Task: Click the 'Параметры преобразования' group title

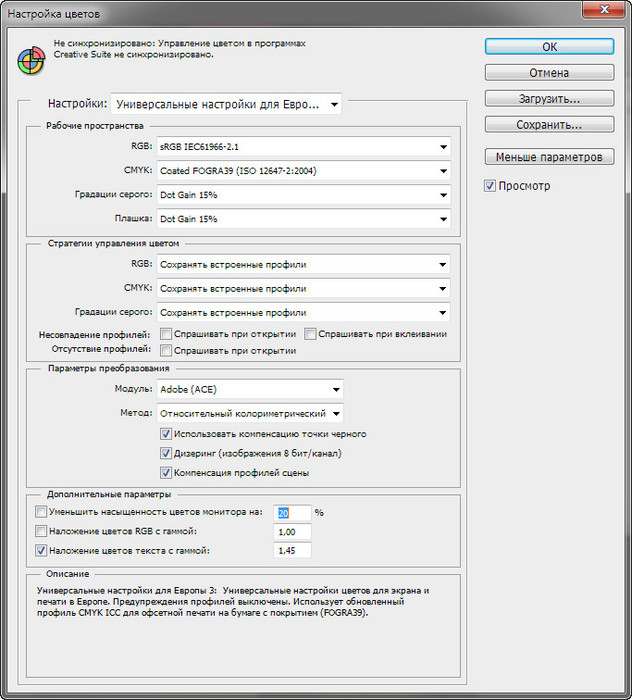Action: click(108, 368)
